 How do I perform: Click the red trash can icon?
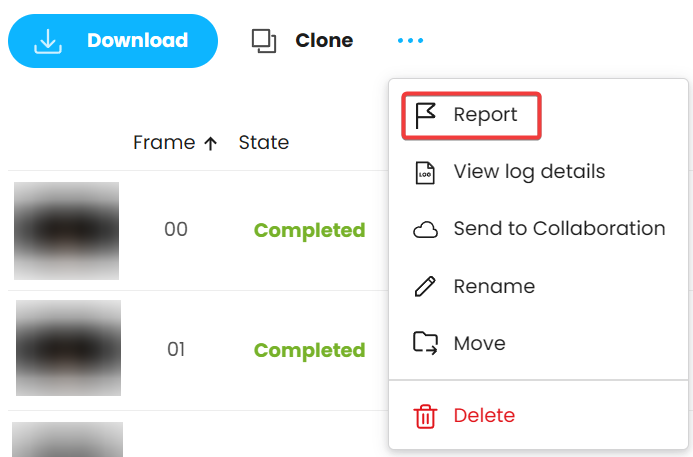[x=425, y=416]
